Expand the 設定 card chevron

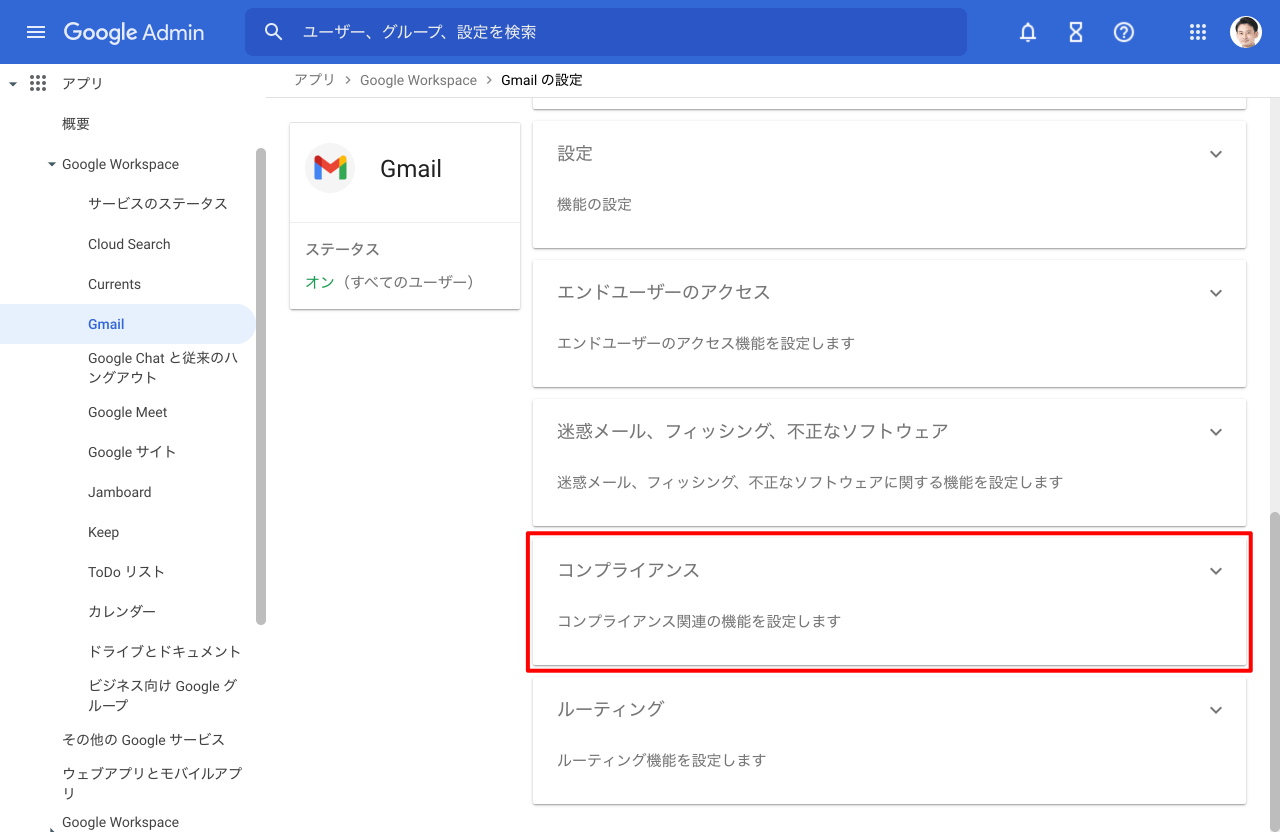click(x=1216, y=154)
